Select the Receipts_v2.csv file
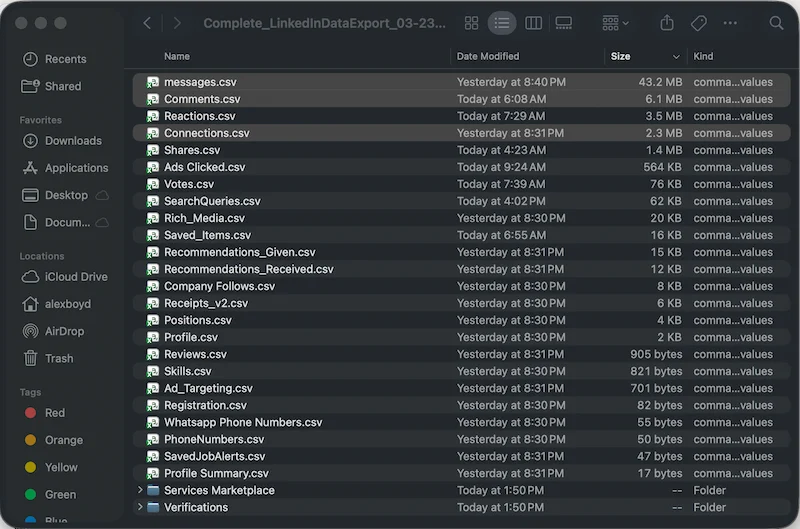Image resolution: width=800 pixels, height=529 pixels. [x=462, y=303]
